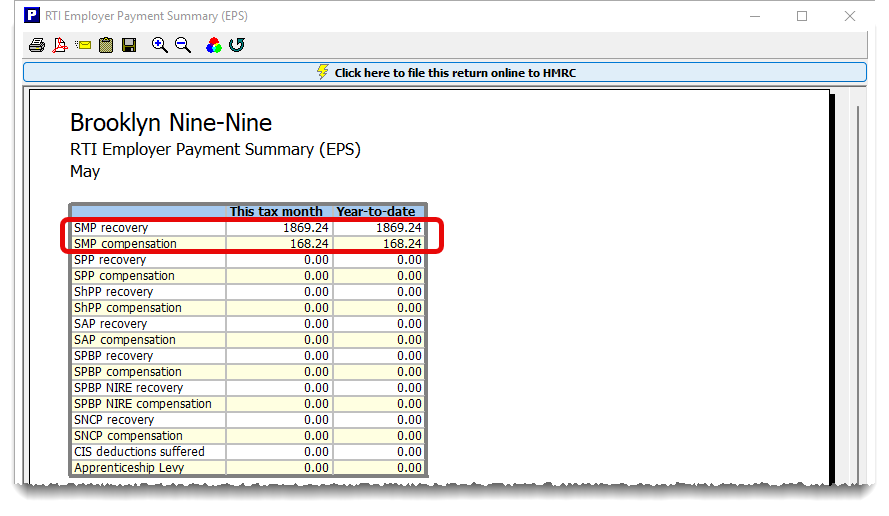Select the 'SNCP recovery' row label
889x516 pixels.
tap(114, 420)
